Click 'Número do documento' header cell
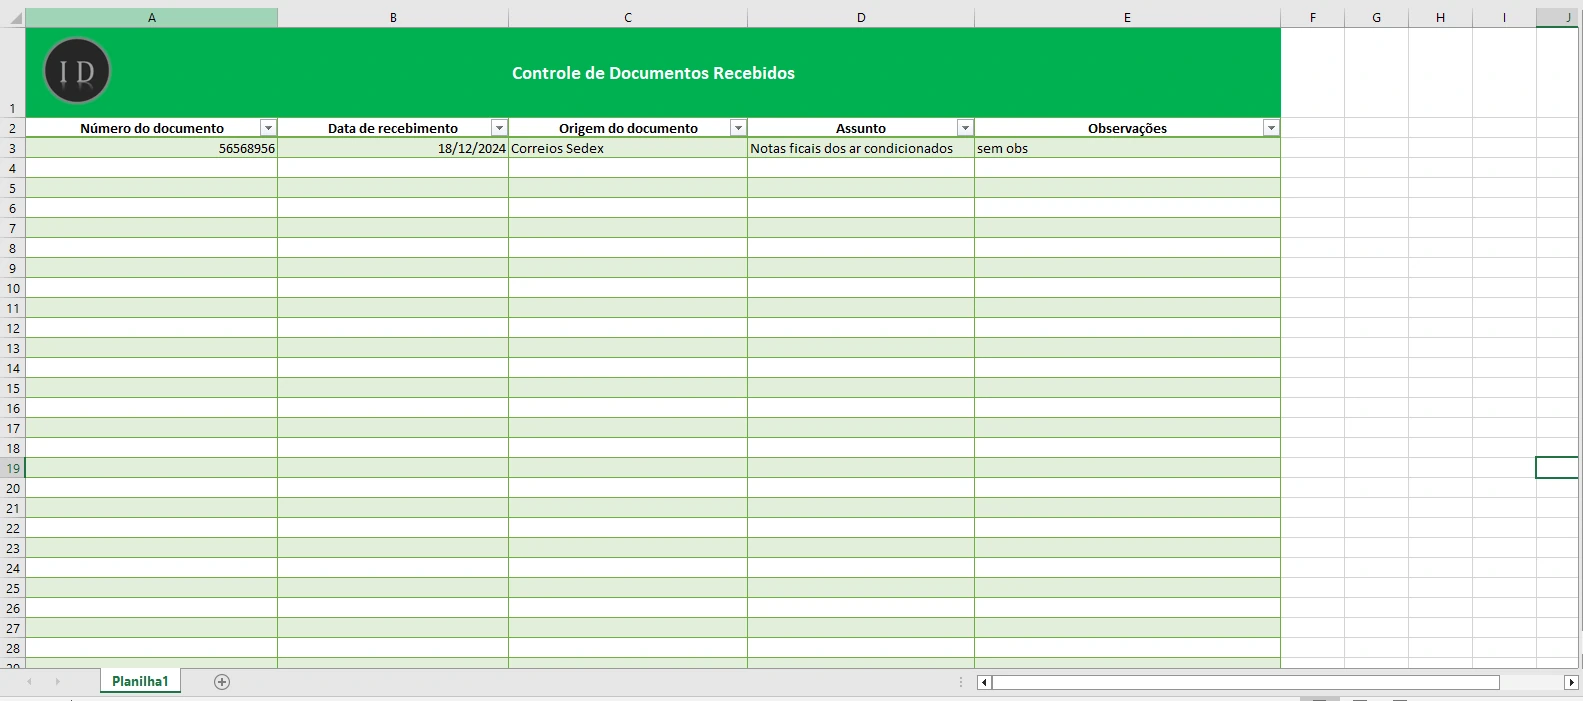Screen dimensions: 1583x701 coord(152,128)
